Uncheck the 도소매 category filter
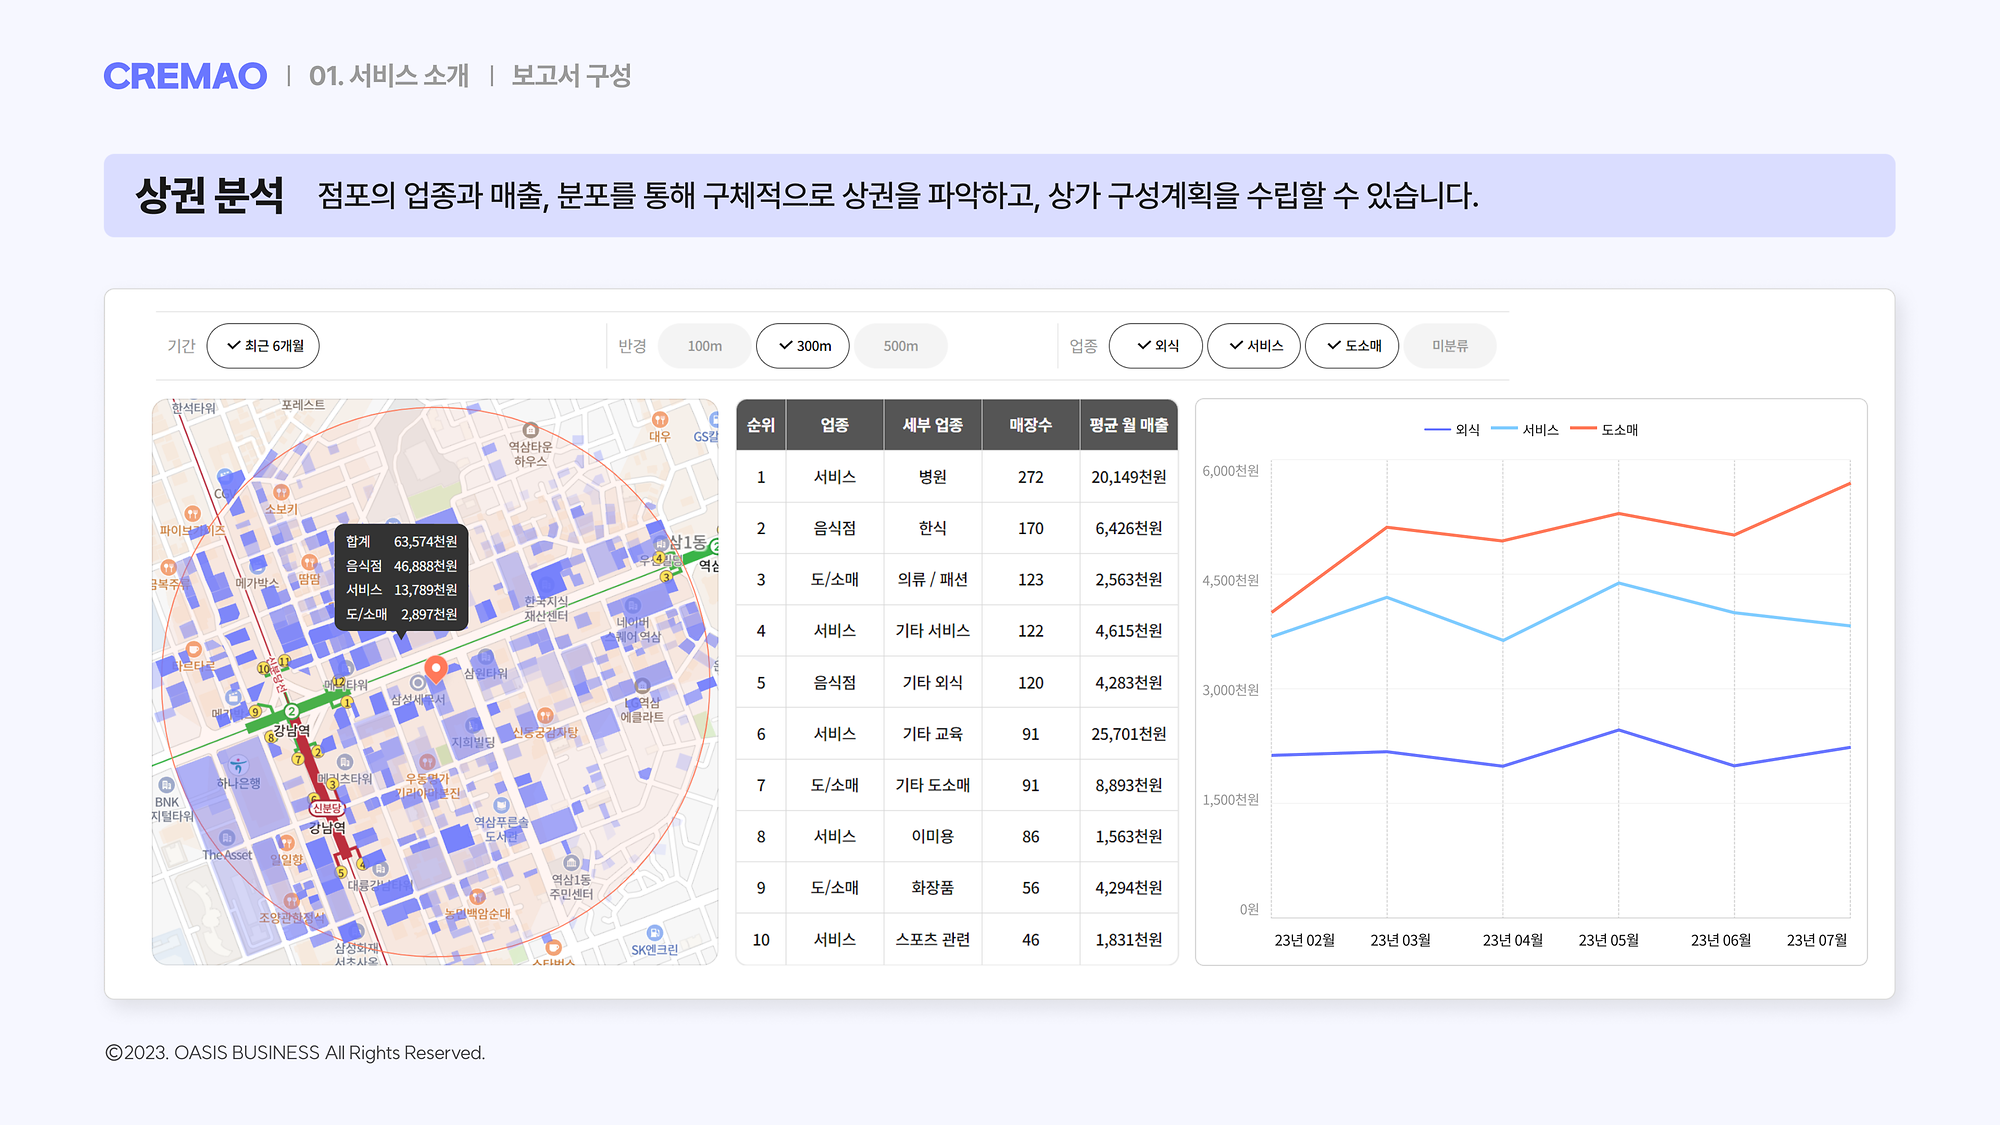Image resolution: width=2000 pixels, height=1125 pixels. [x=1351, y=346]
